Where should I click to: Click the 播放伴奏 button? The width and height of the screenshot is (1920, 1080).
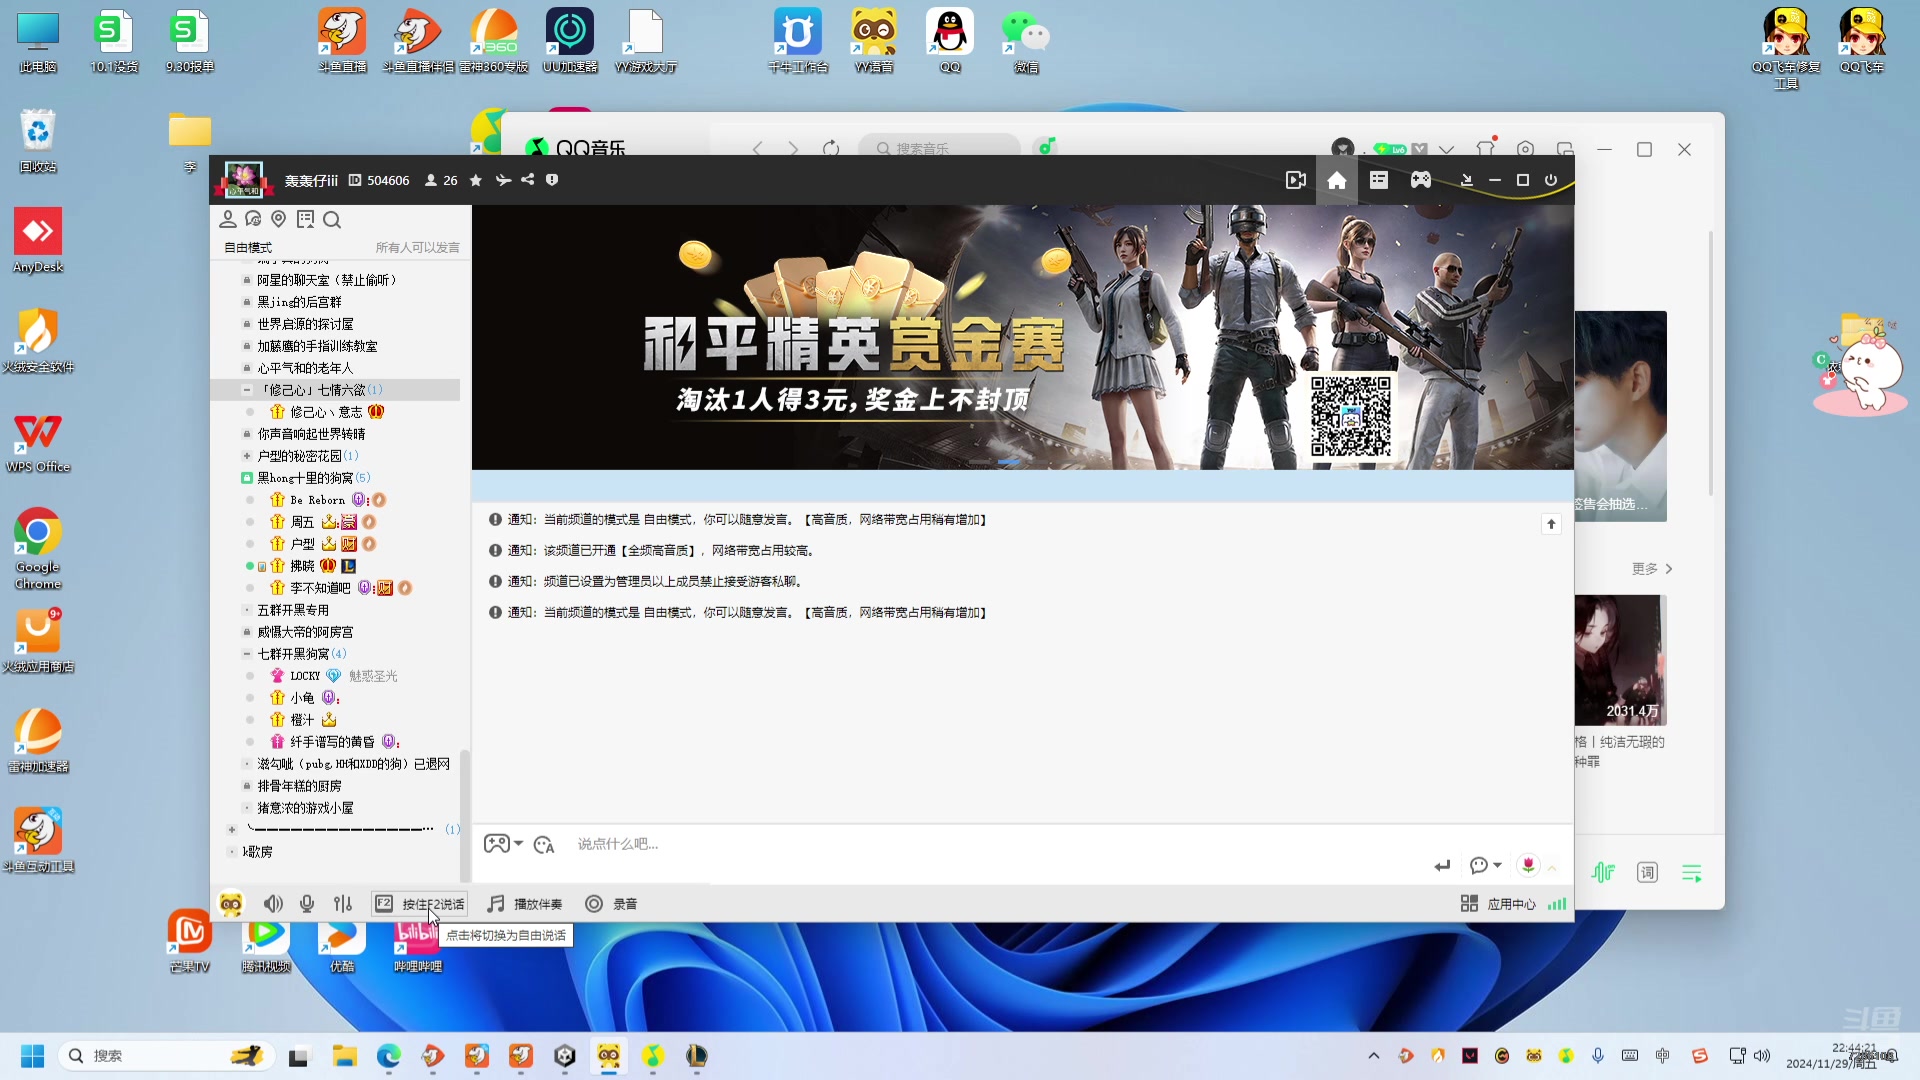coord(525,904)
